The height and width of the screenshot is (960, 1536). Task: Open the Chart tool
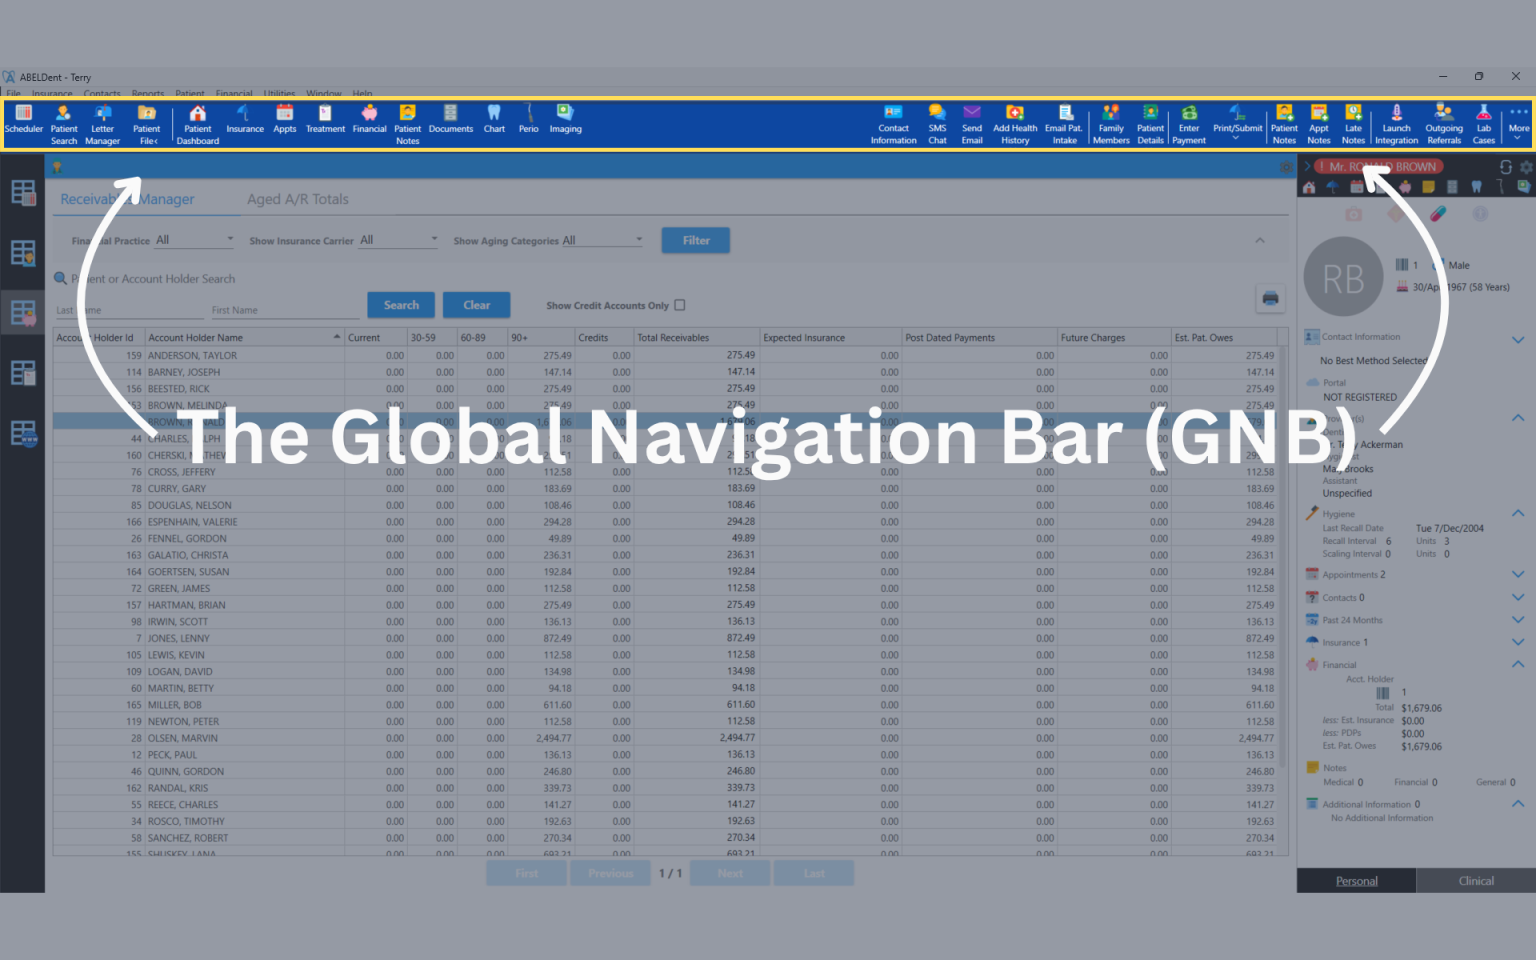pyautogui.click(x=494, y=120)
